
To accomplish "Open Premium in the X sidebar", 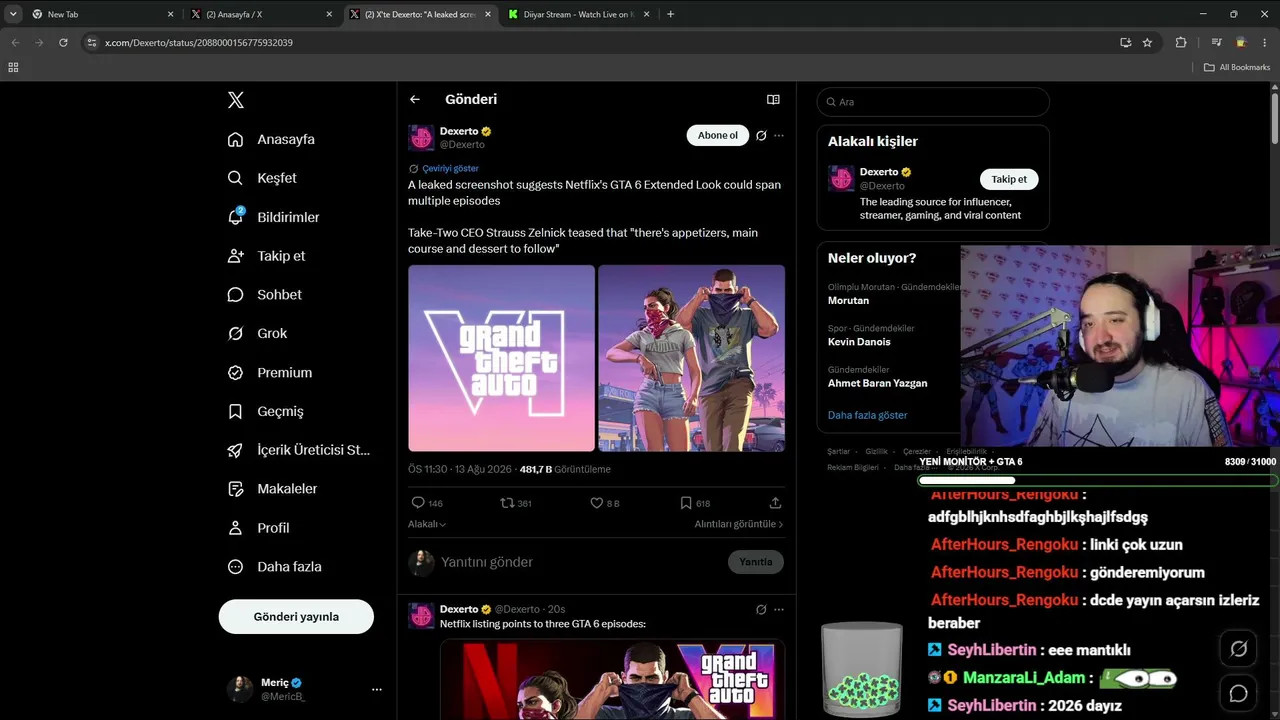I will (270, 373).
